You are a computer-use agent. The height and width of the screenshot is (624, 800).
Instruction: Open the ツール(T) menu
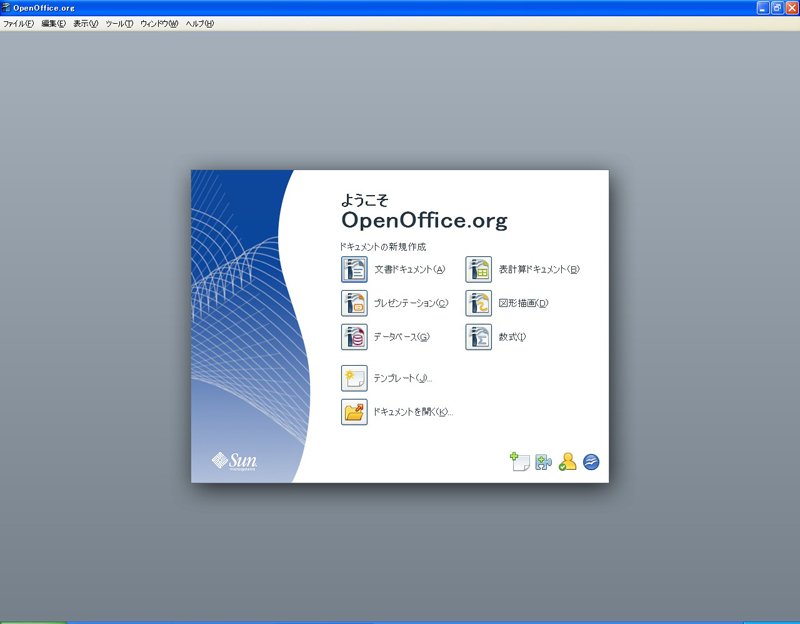(119, 23)
